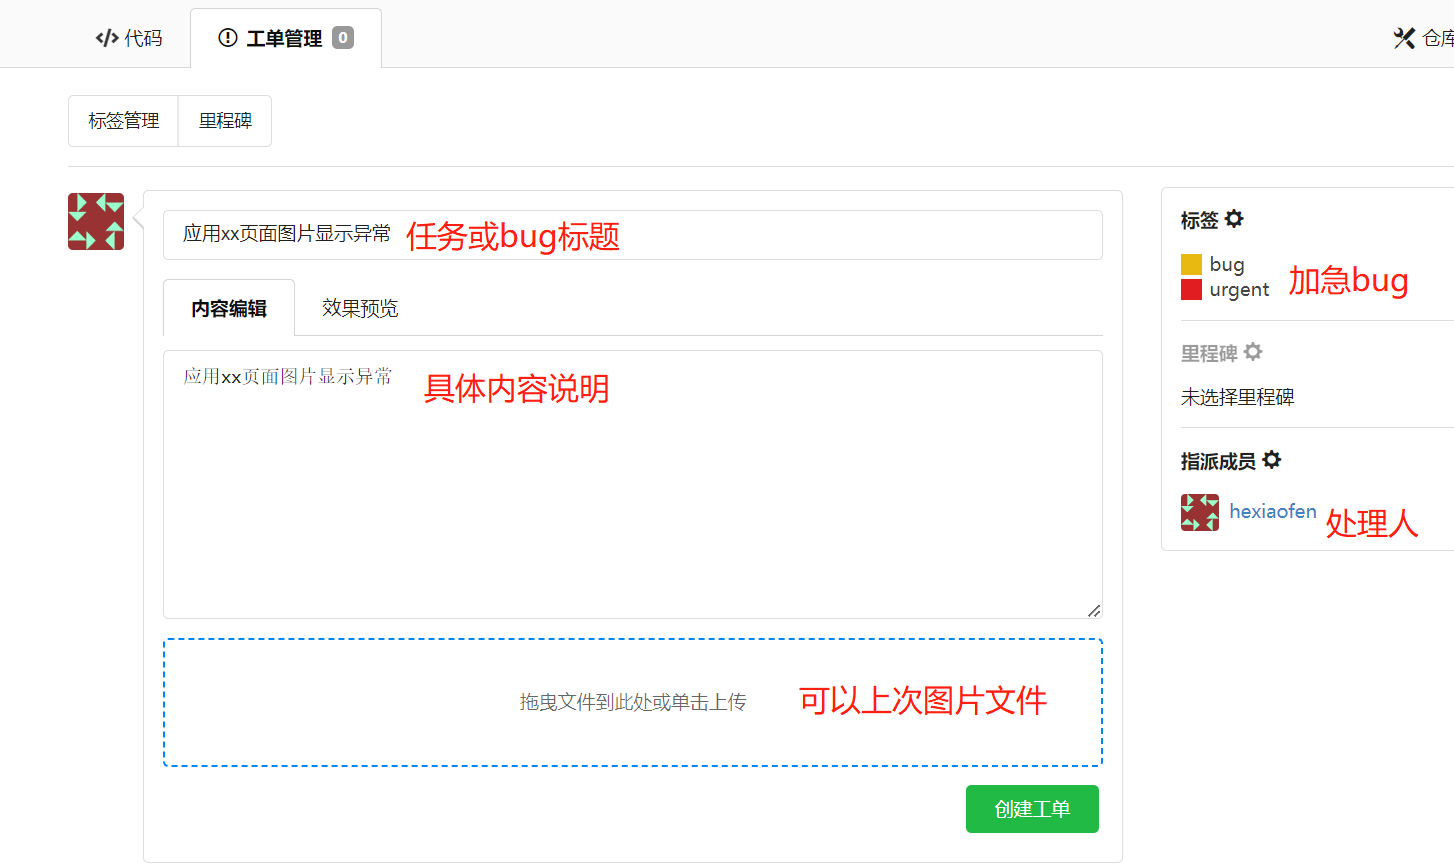Select the 内容编辑 tab

point(228,308)
